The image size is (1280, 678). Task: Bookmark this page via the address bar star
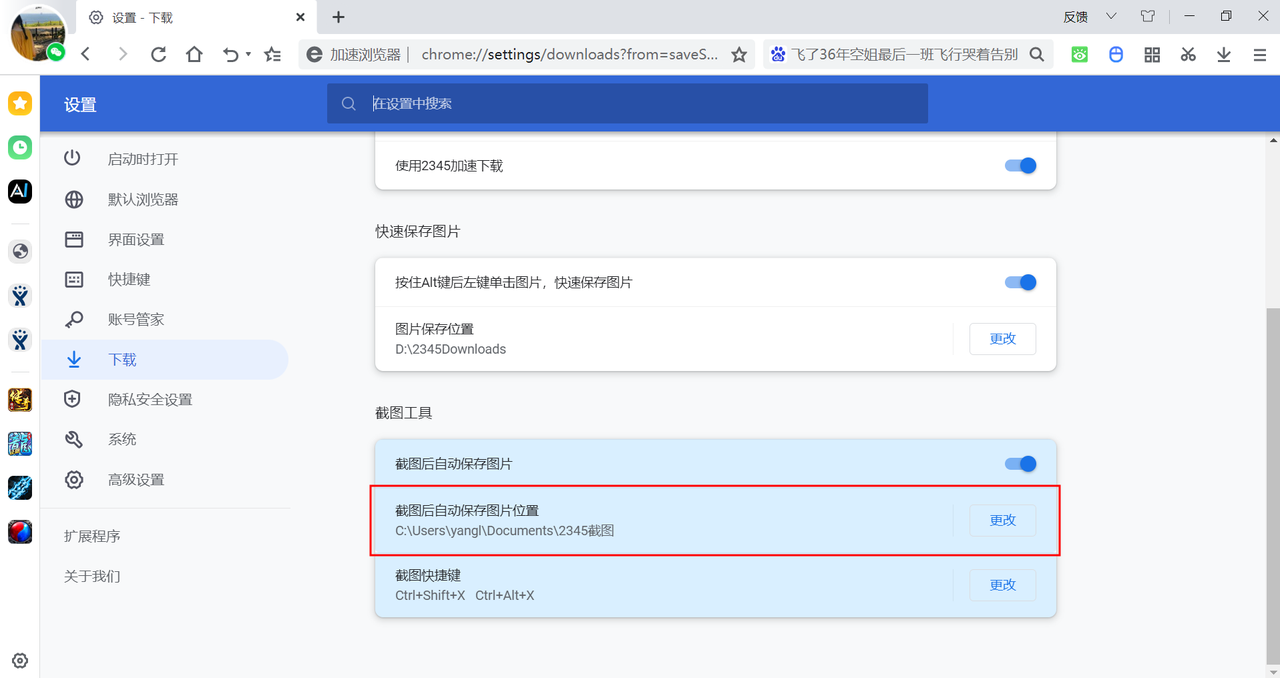point(738,54)
